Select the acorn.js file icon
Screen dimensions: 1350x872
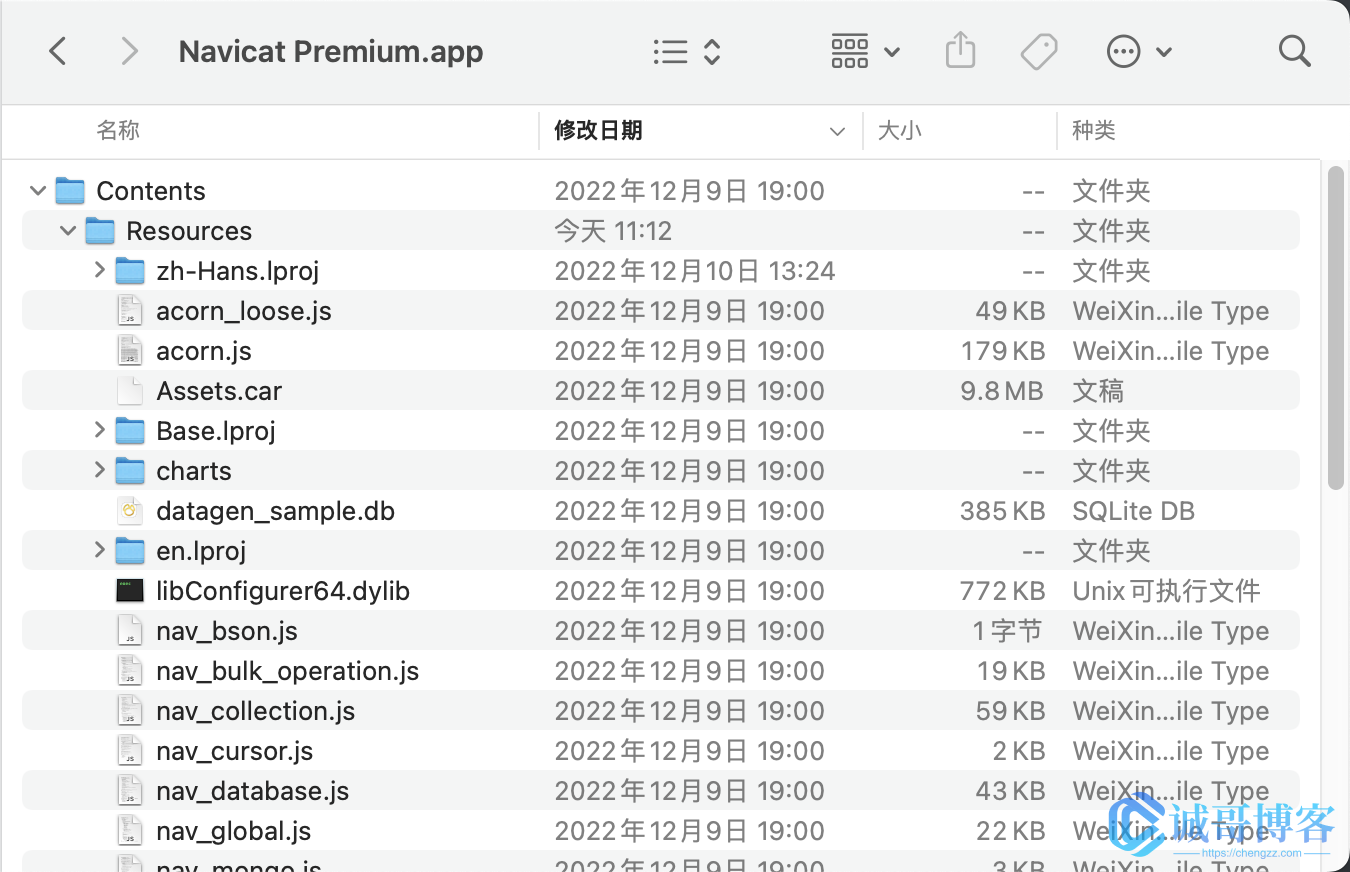[130, 350]
